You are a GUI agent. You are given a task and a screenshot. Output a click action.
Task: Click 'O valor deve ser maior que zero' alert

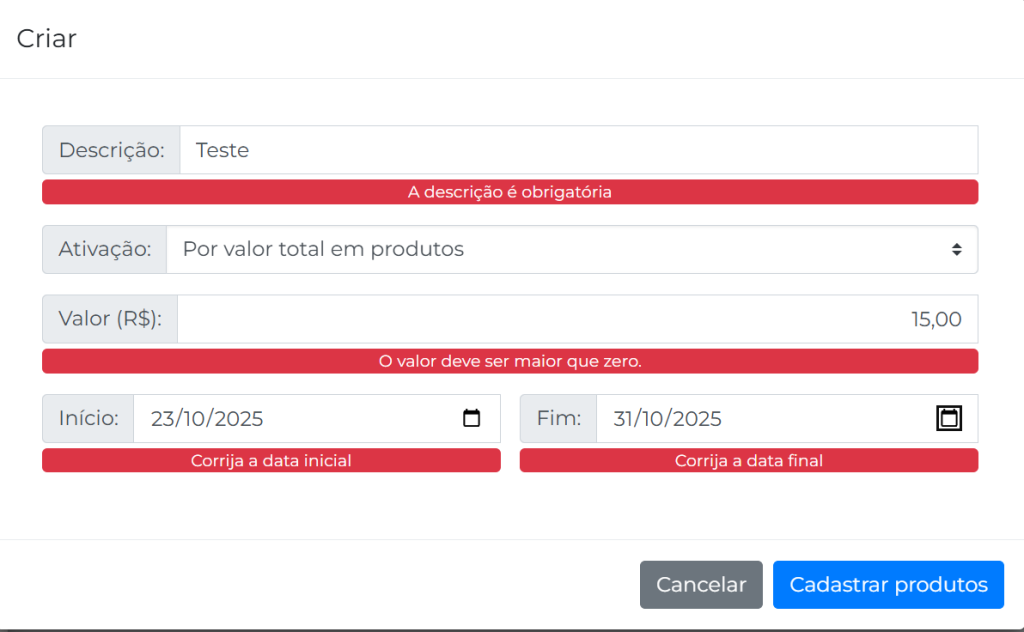pos(510,361)
